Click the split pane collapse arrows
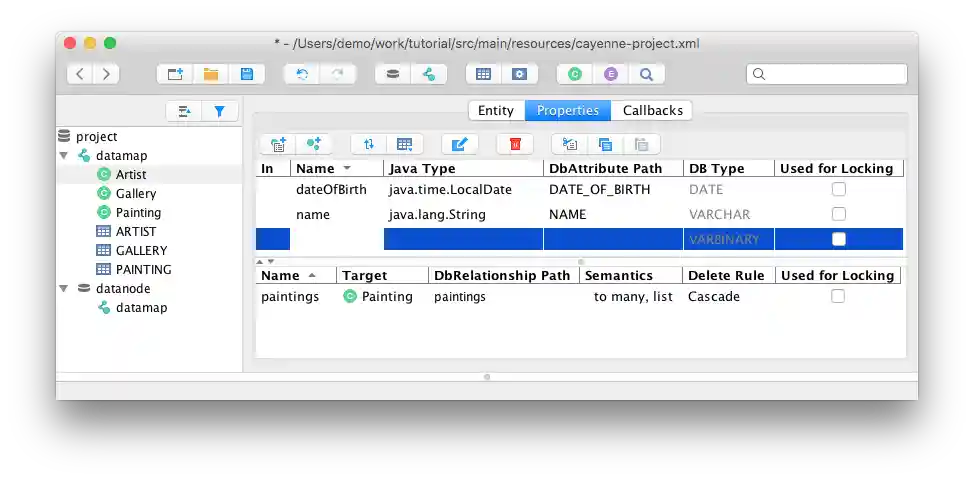Screen dimensions: 974x480 pyautogui.click(x=265, y=261)
